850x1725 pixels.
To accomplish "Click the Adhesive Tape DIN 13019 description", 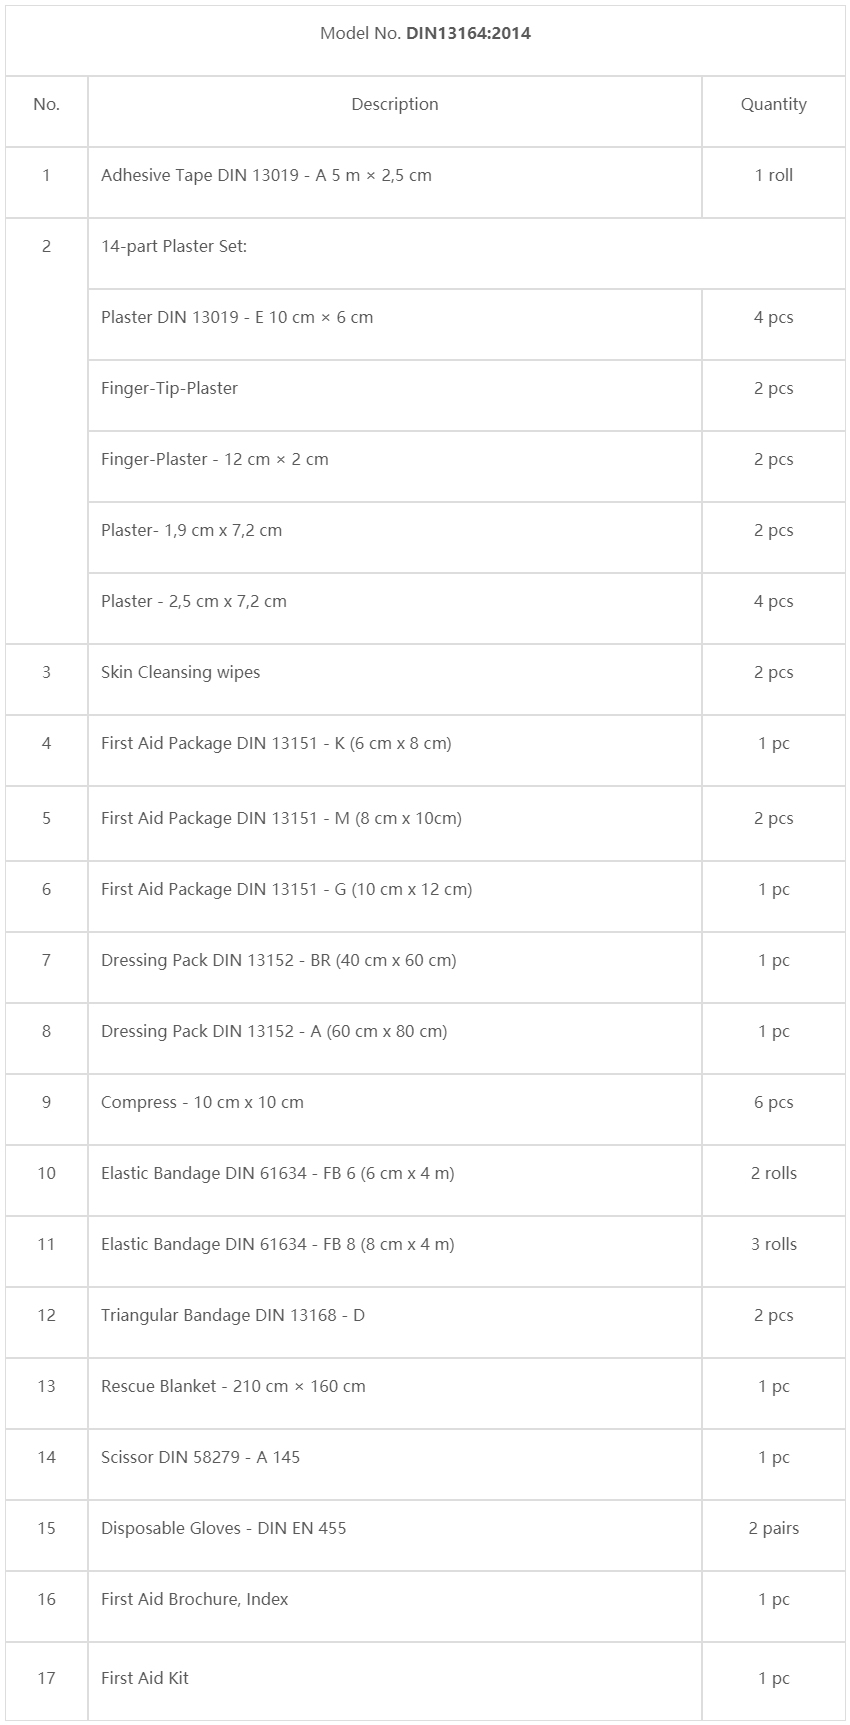I will click(x=266, y=175).
